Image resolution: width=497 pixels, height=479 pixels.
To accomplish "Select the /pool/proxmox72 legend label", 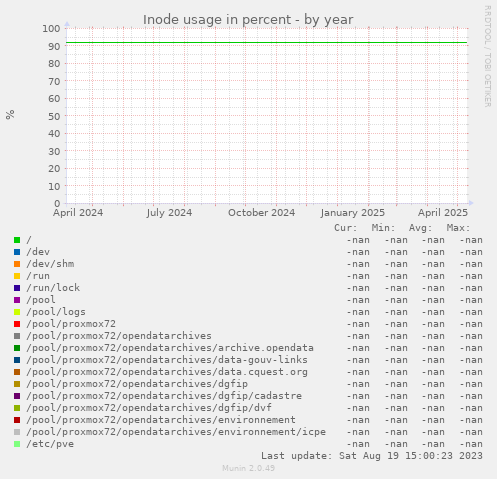I will [71, 324].
